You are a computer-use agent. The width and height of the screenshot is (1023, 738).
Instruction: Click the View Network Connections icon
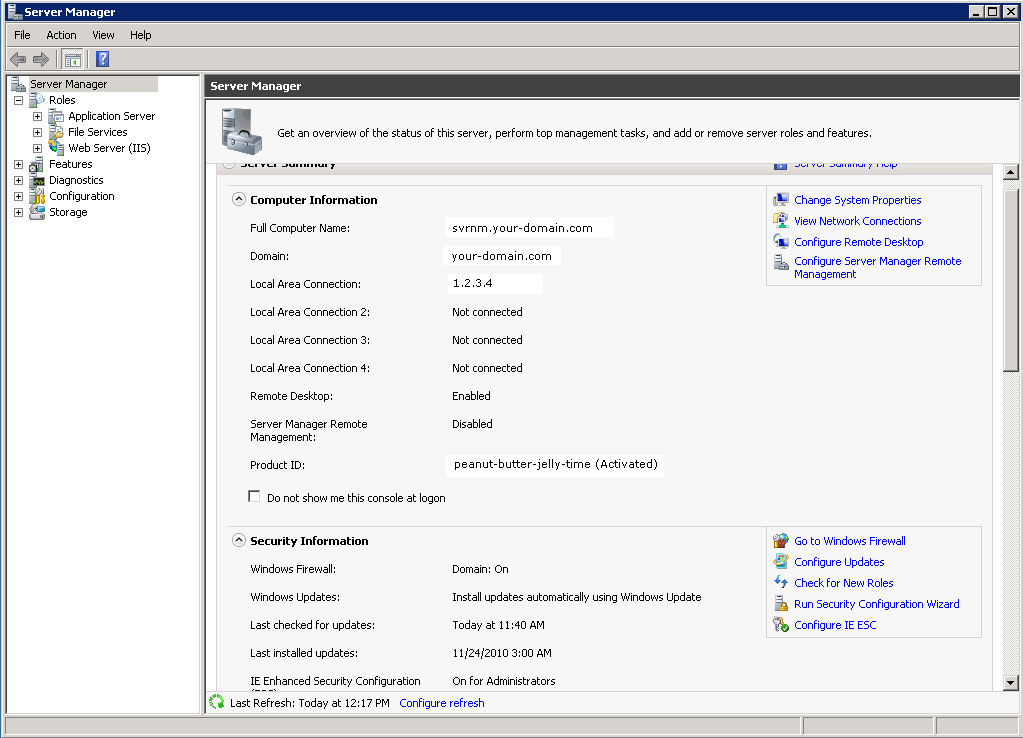coord(781,221)
